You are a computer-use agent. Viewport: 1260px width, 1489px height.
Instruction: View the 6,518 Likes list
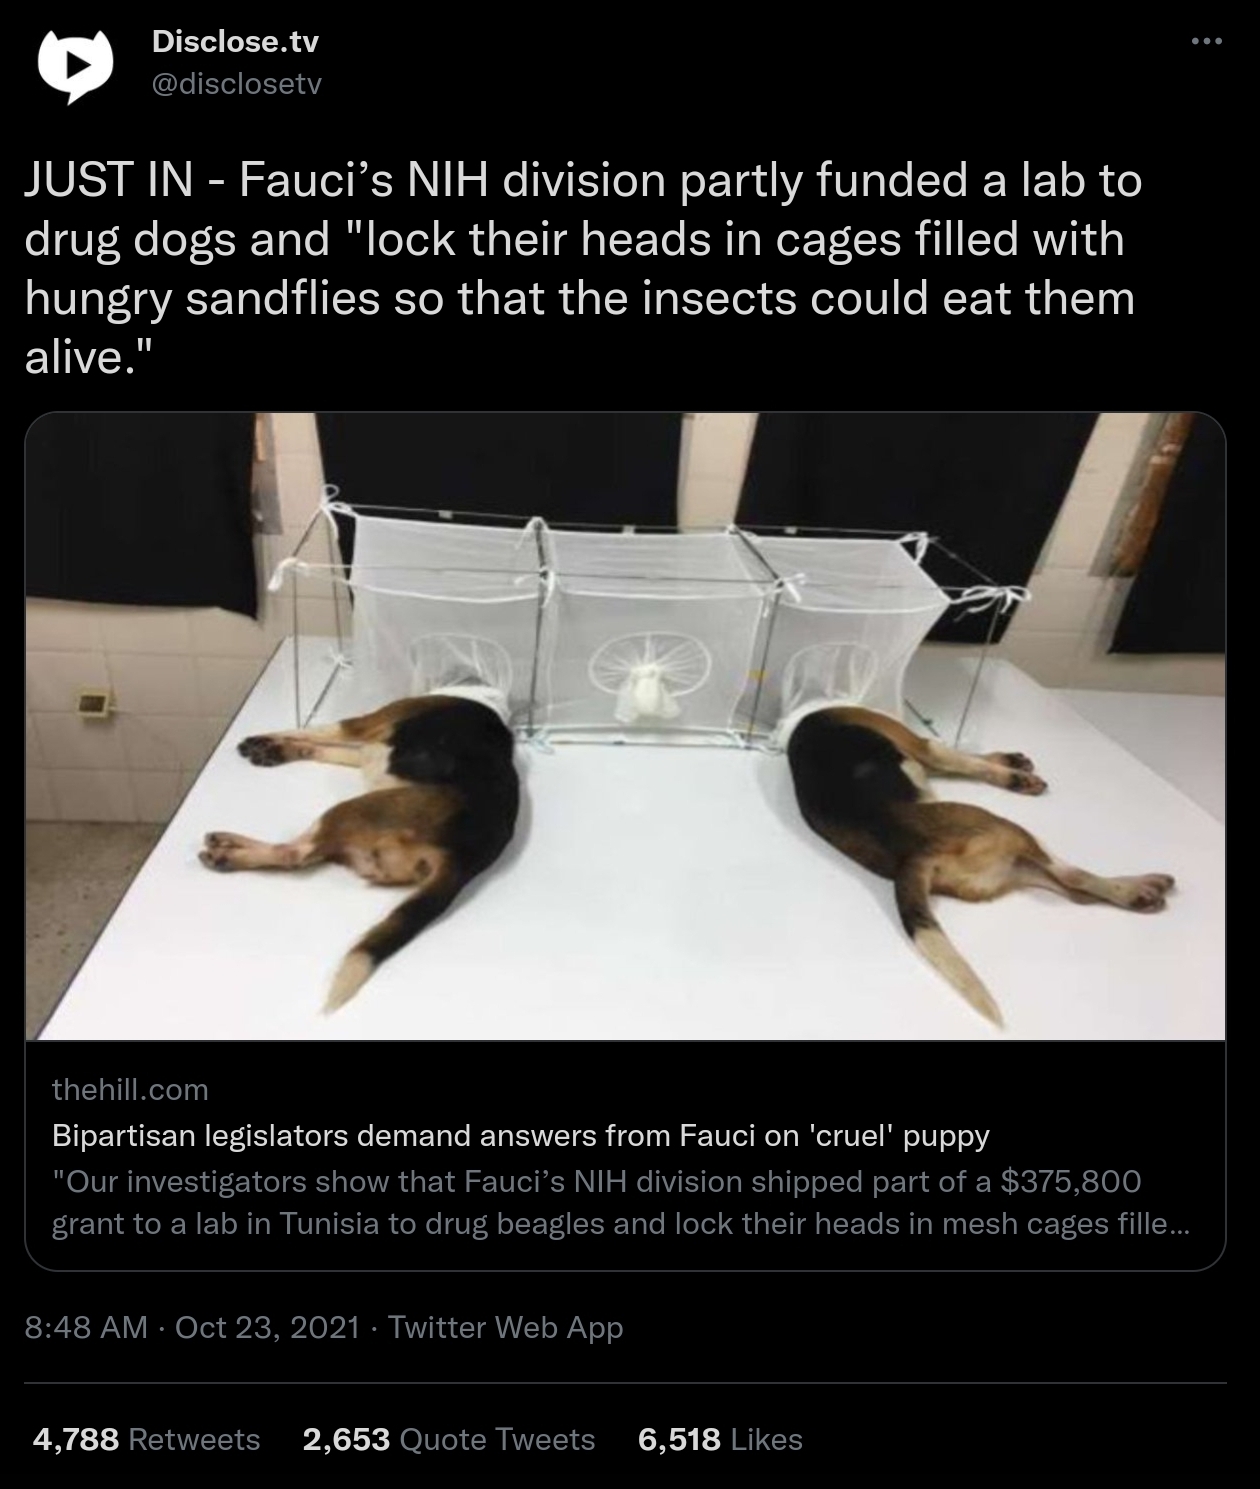[720, 1439]
